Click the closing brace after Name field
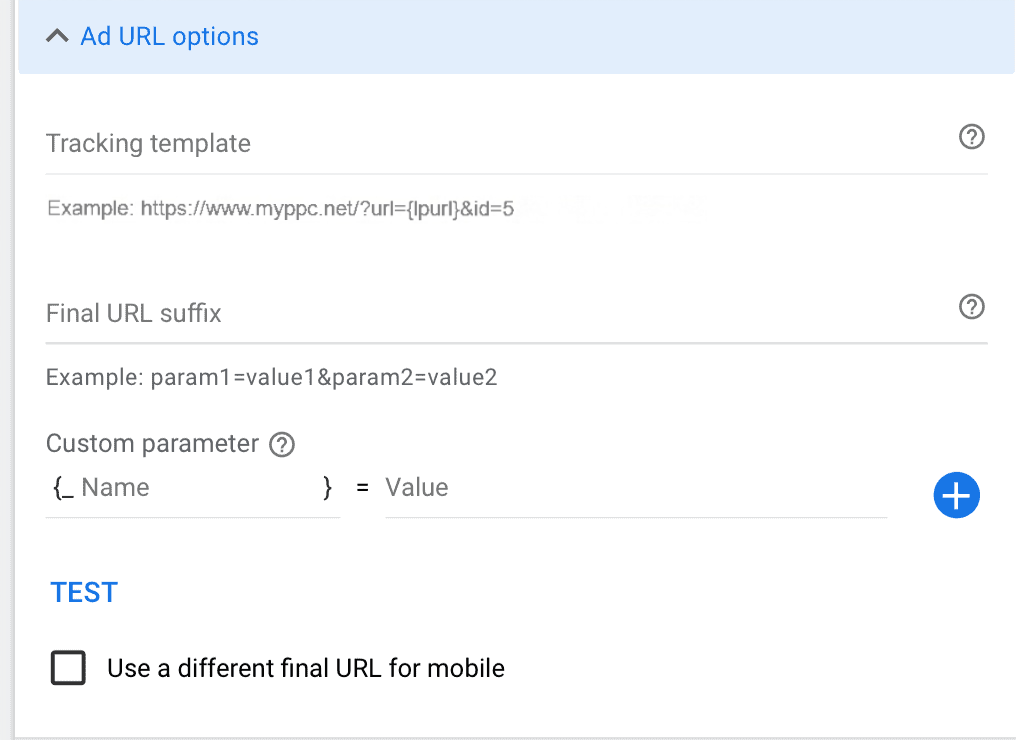 [x=327, y=488]
